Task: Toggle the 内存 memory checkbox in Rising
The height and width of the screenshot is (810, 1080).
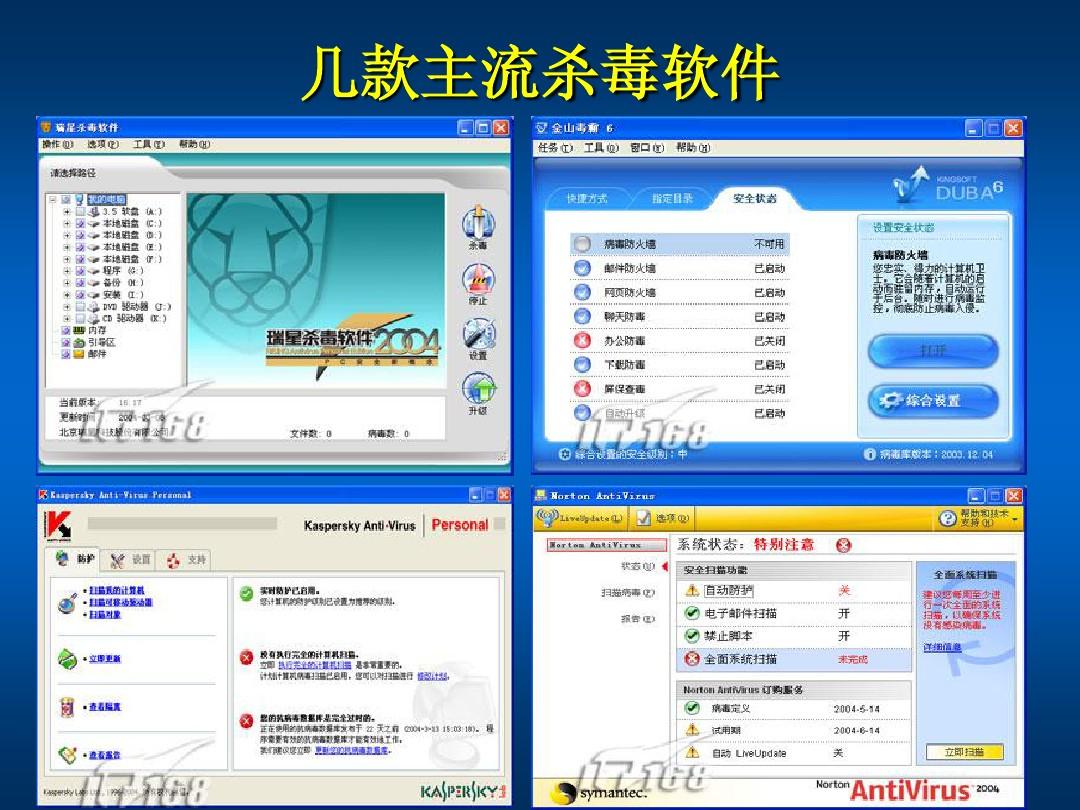Action: point(67,331)
